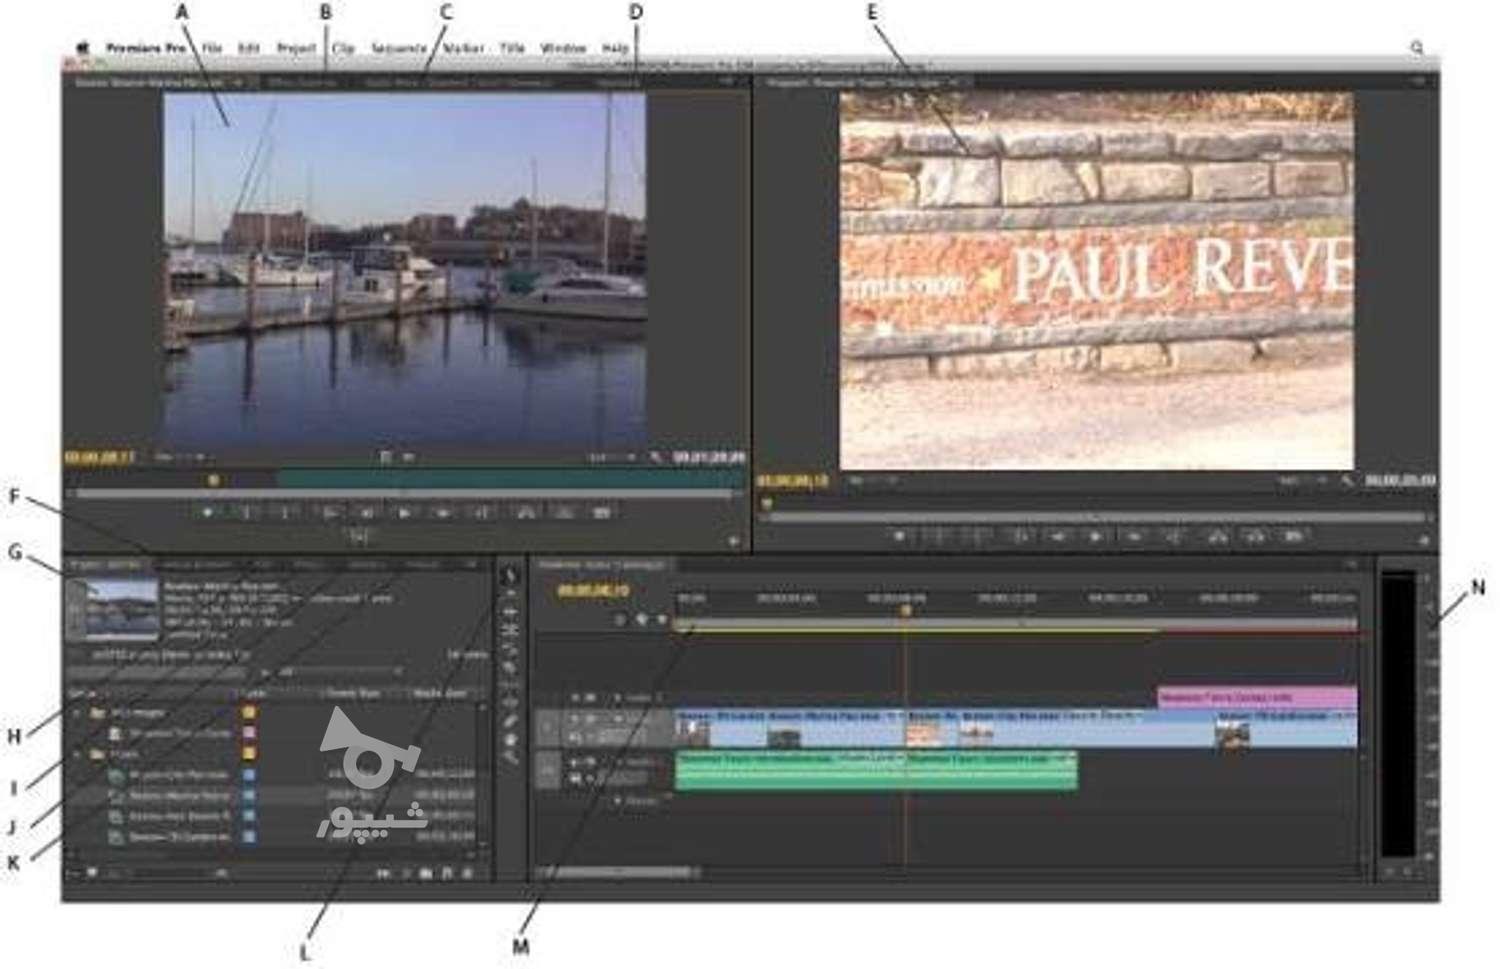Play the clip in the Source Monitor
The image size is (1500, 969).
(404, 513)
